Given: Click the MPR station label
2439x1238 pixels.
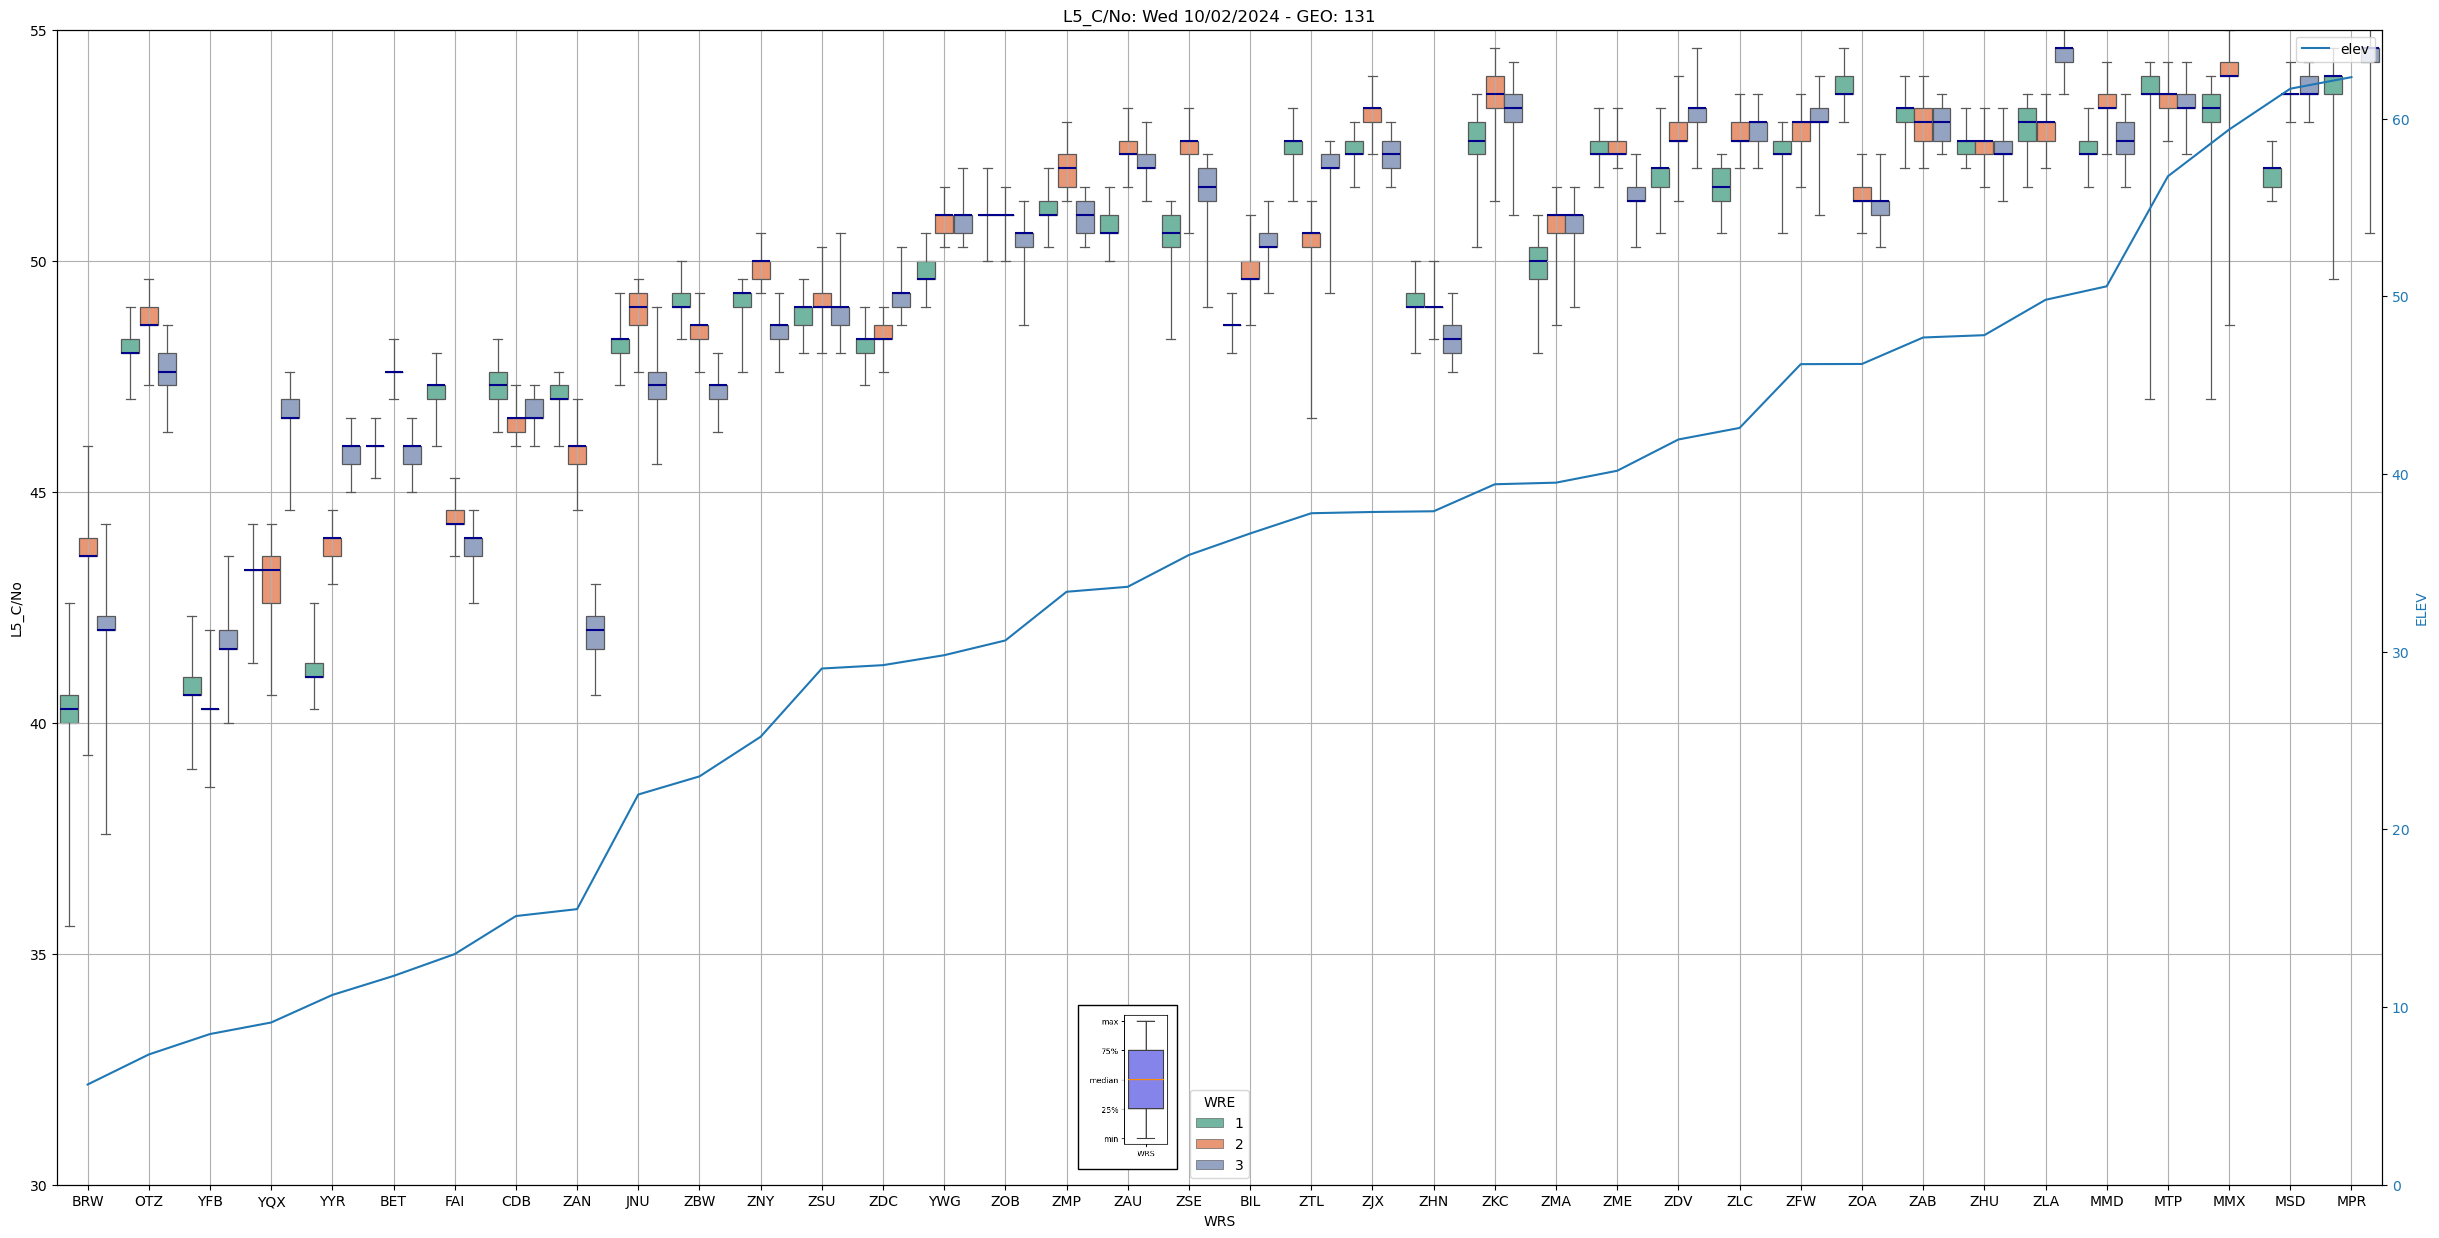Looking at the screenshot, I should 2351,1201.
